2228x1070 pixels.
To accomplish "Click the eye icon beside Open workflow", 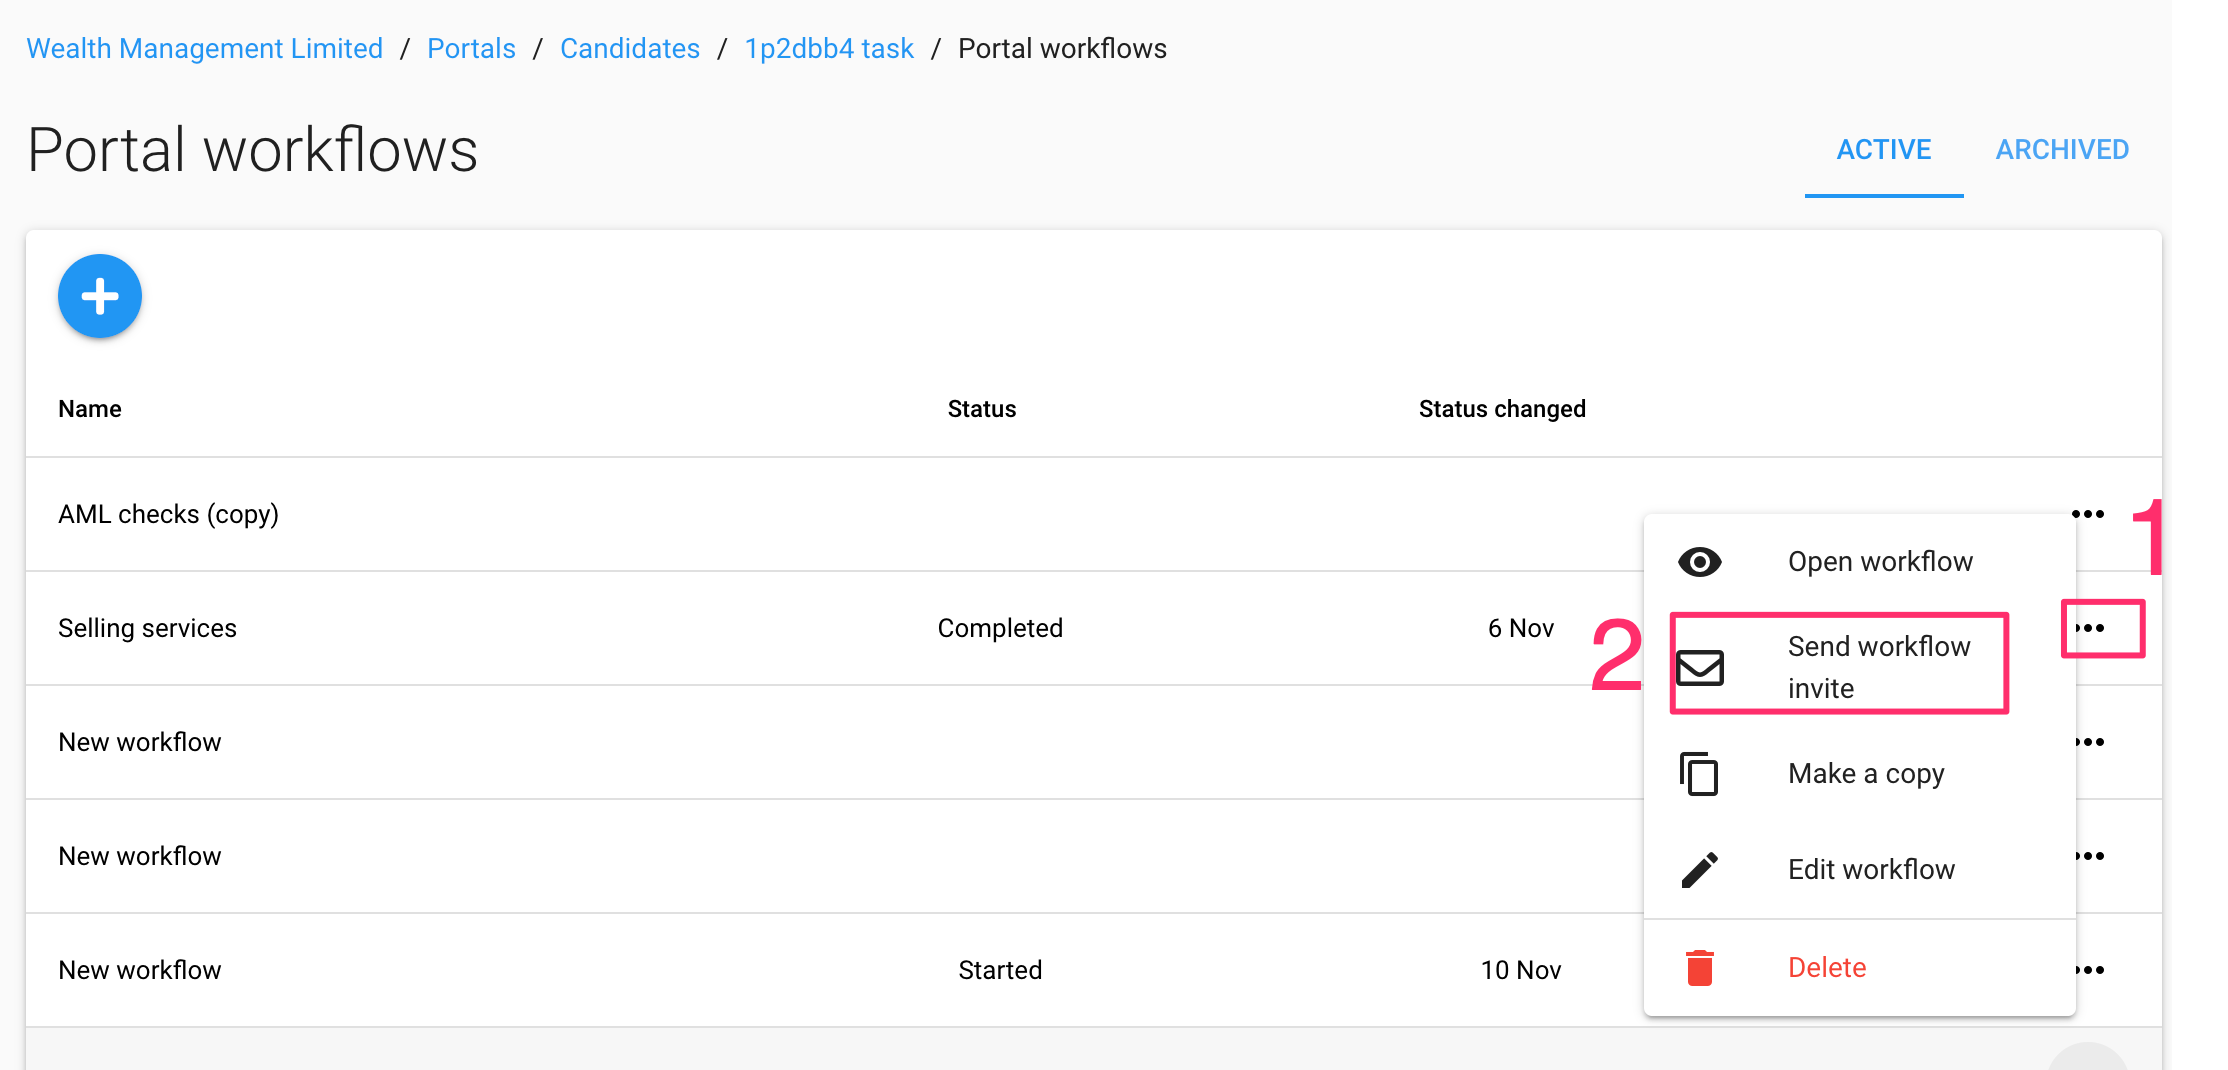I will point(1699,562).
